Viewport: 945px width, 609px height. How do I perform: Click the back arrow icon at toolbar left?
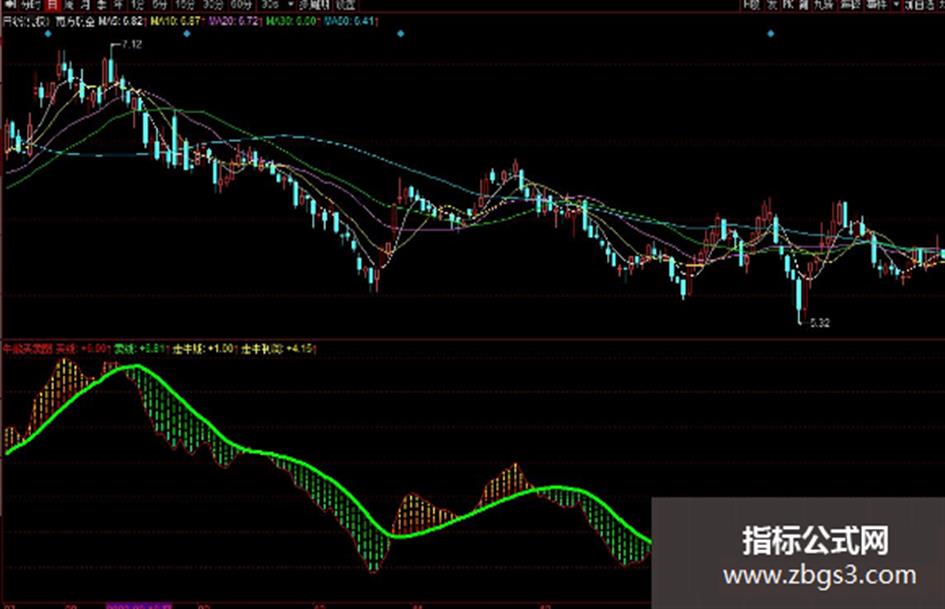point(10,5)
